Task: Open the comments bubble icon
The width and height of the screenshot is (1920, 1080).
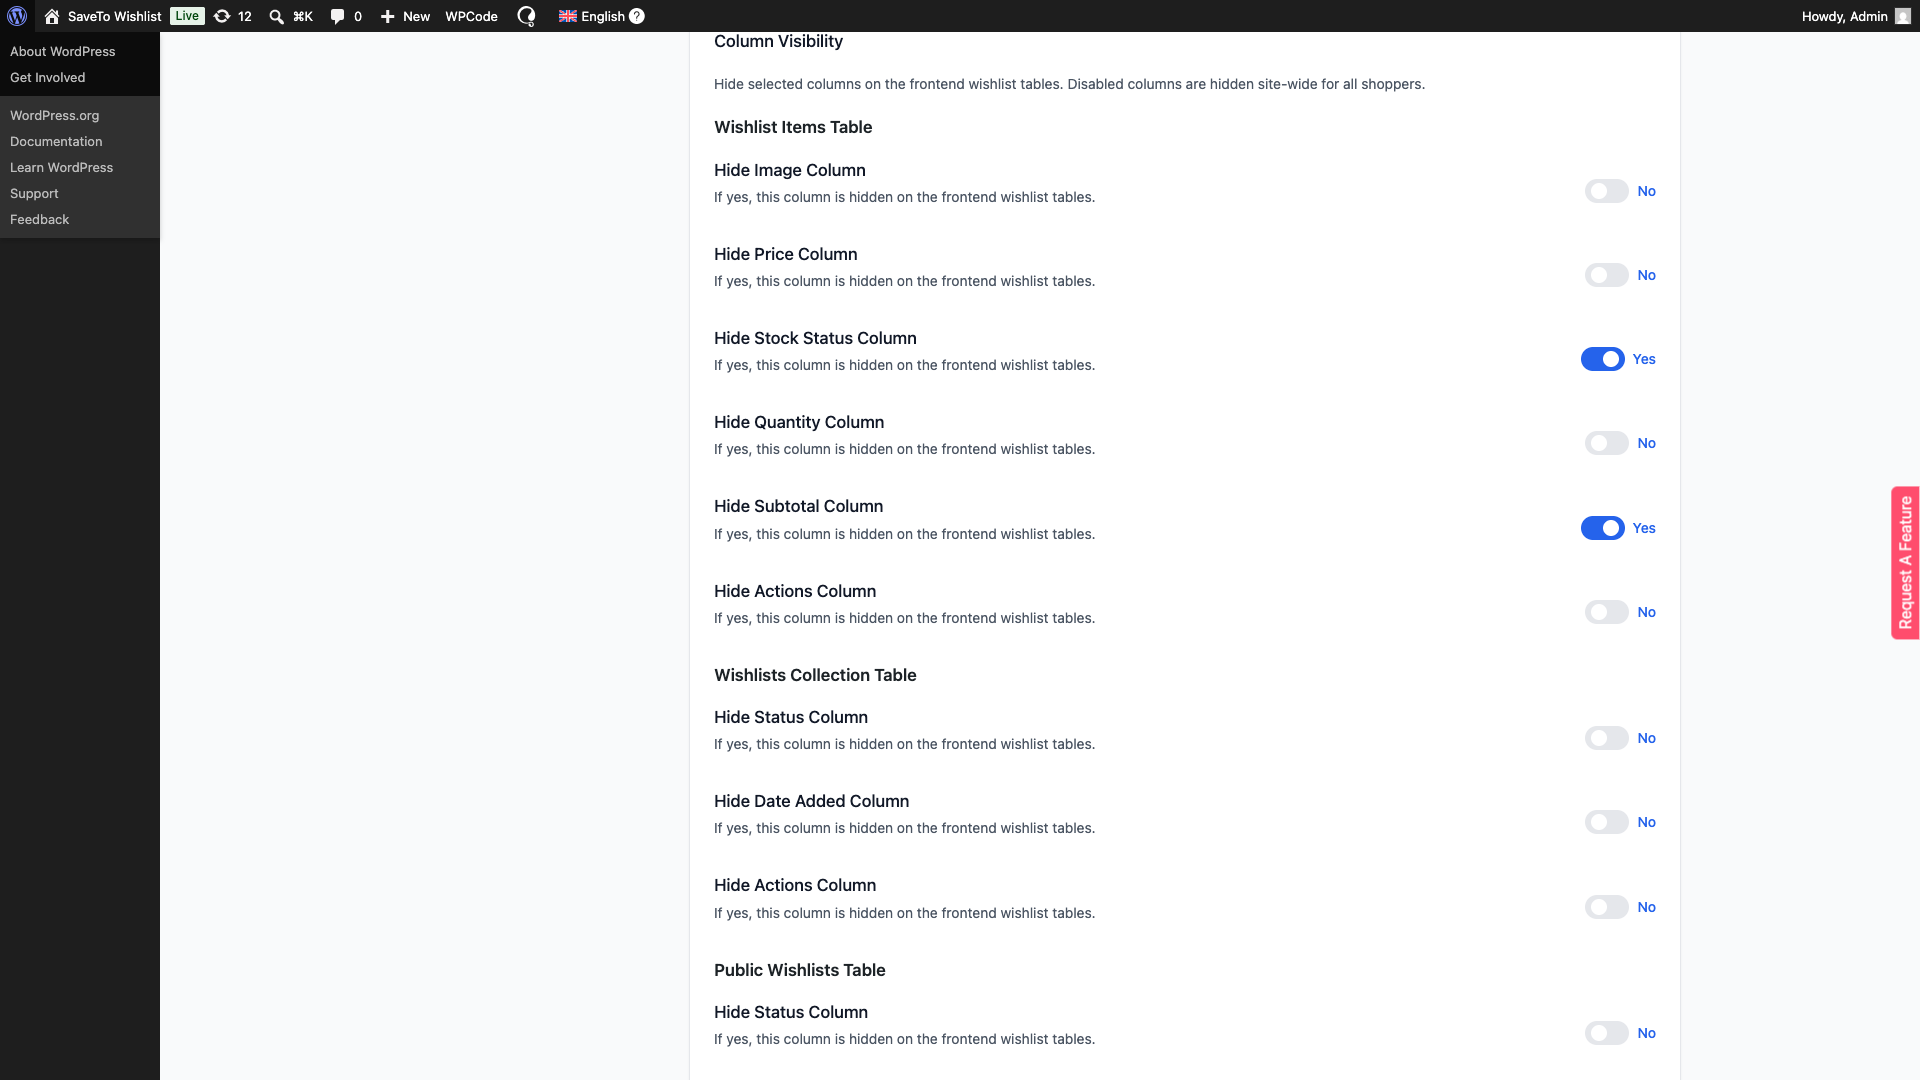Action: (337, 16)
